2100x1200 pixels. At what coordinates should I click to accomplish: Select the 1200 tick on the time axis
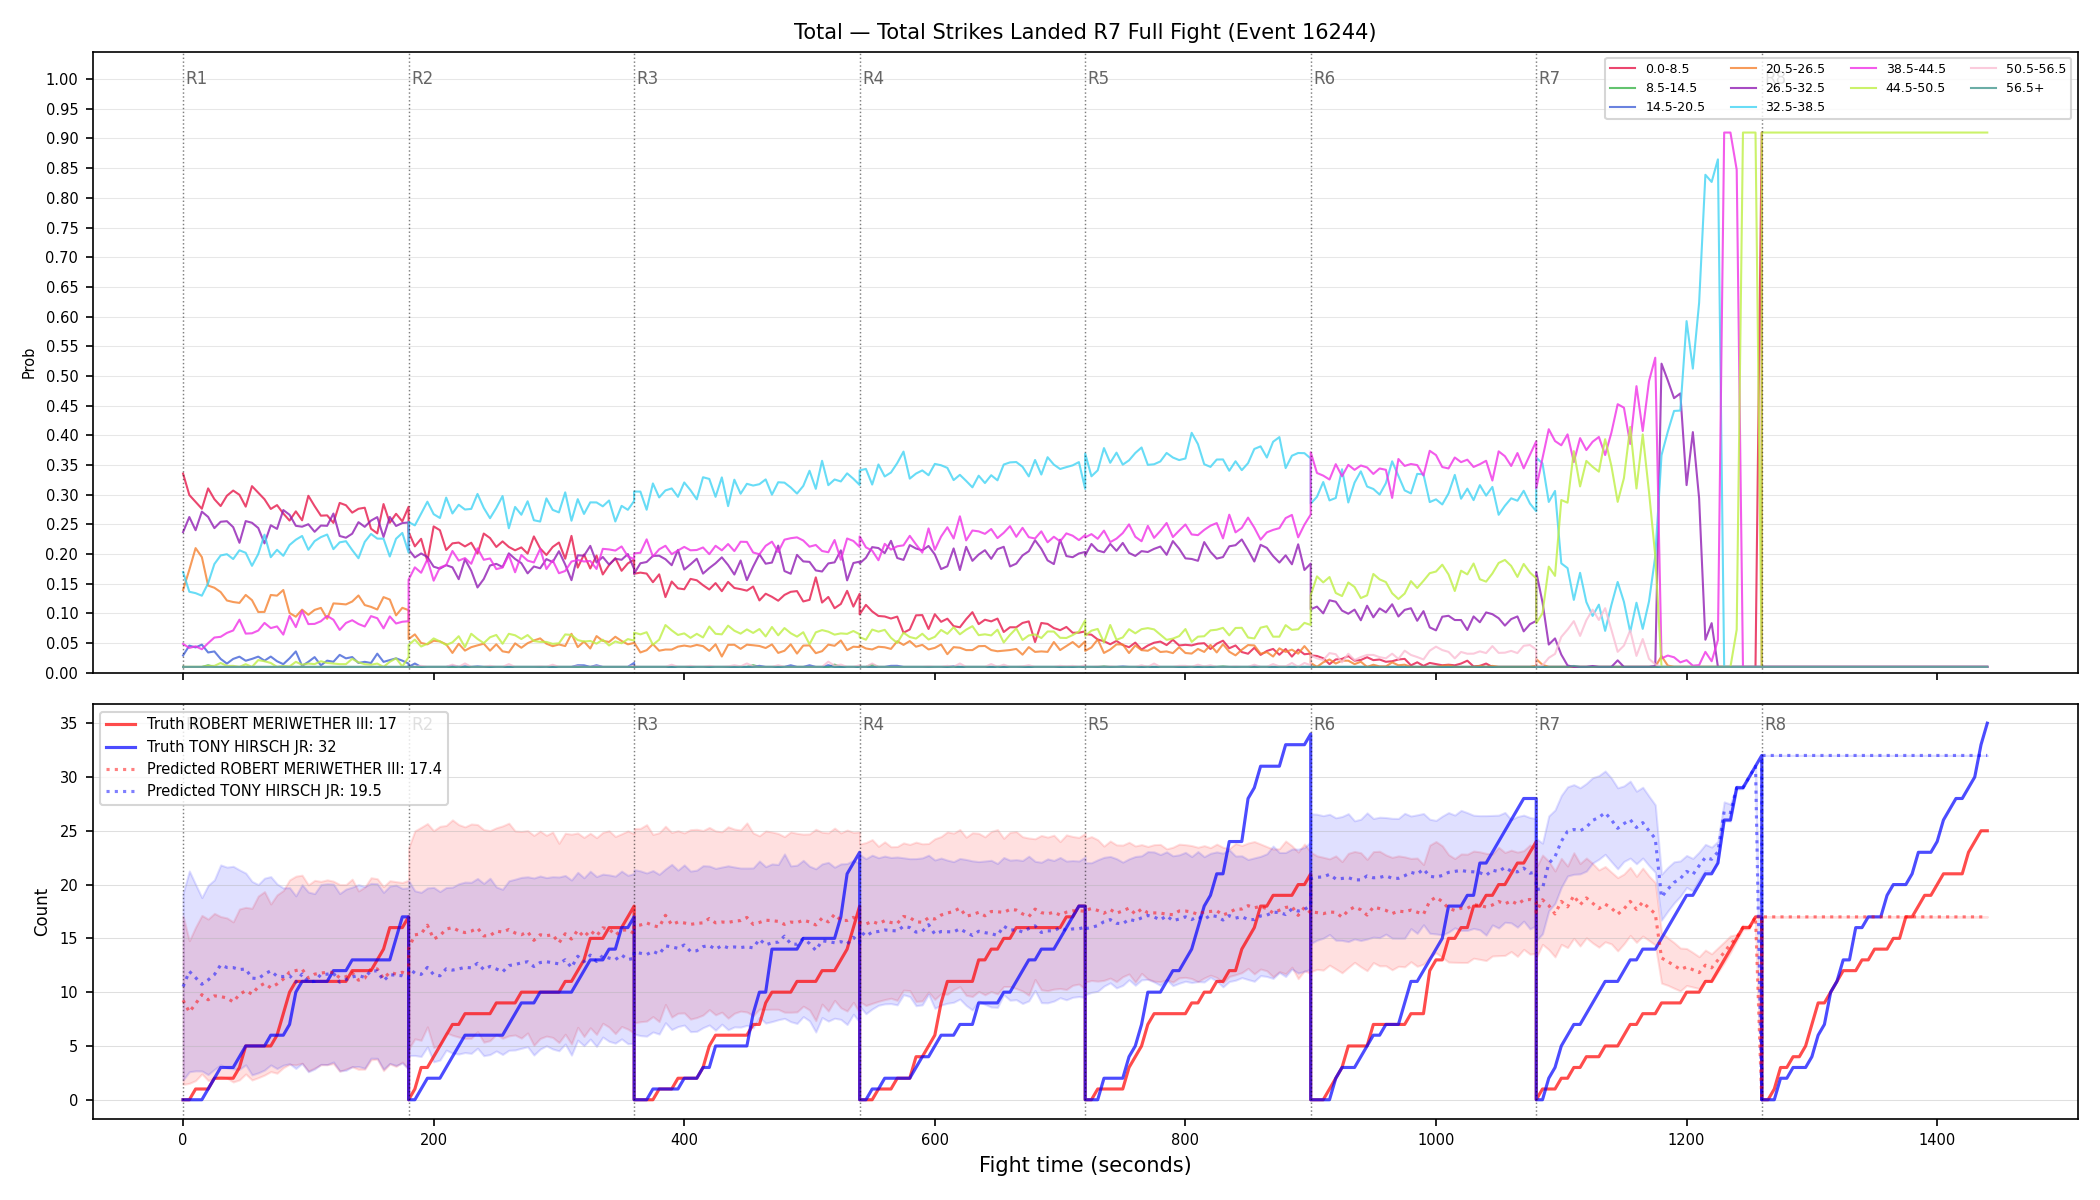1687,1139
